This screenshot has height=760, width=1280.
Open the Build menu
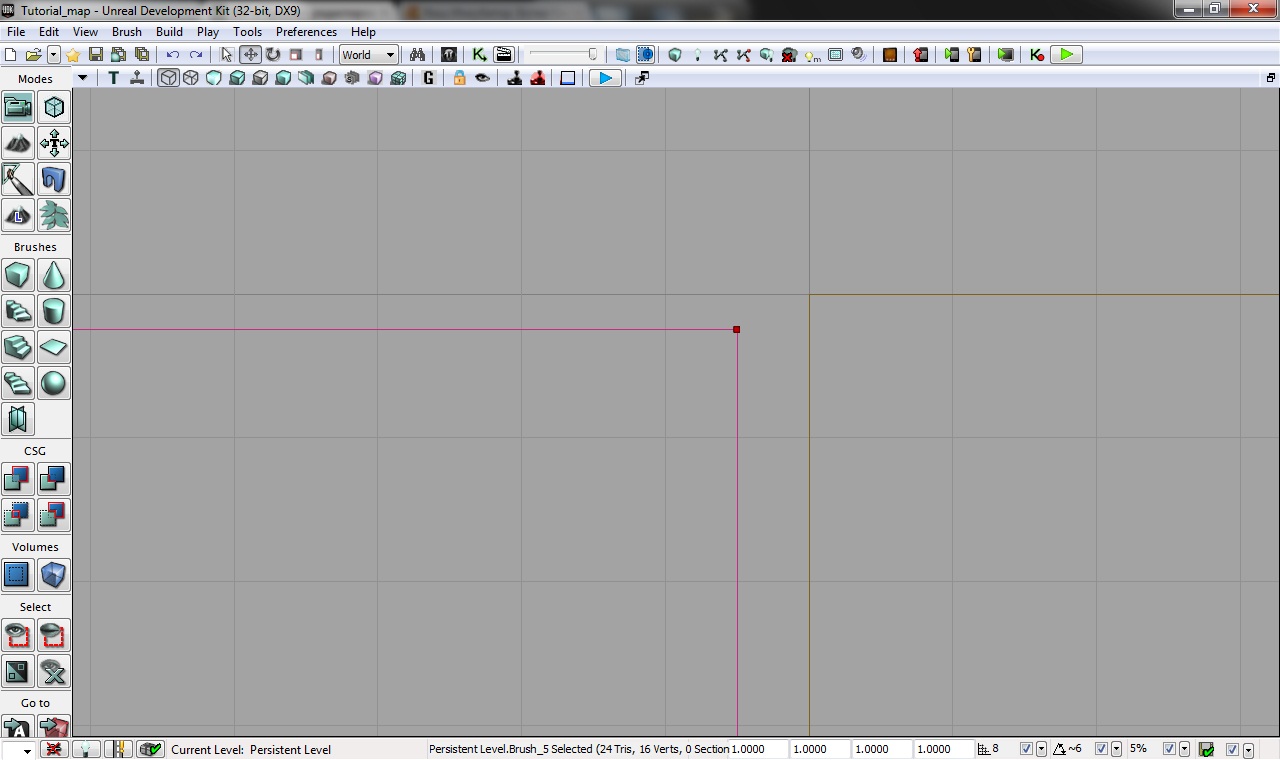(x=169, y=32)
